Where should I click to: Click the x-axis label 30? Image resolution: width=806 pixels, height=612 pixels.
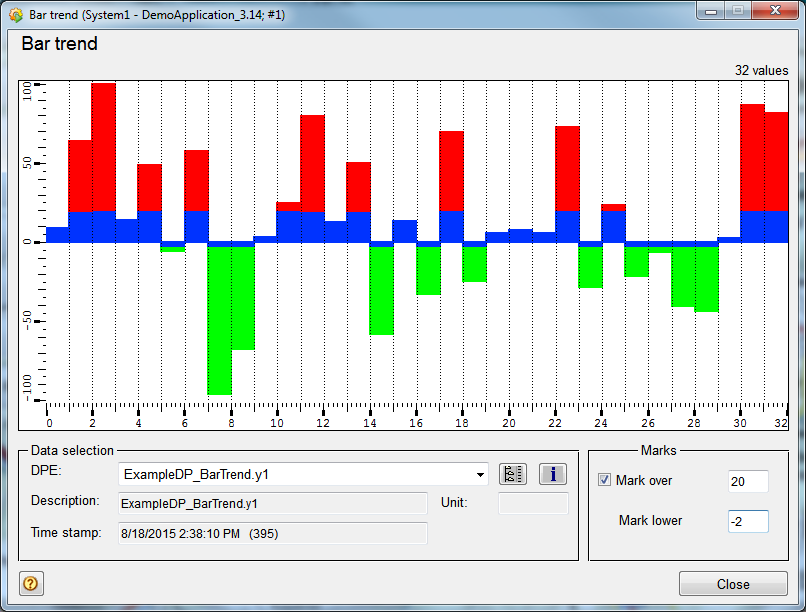pyautogui.click(x=740, y=423)
